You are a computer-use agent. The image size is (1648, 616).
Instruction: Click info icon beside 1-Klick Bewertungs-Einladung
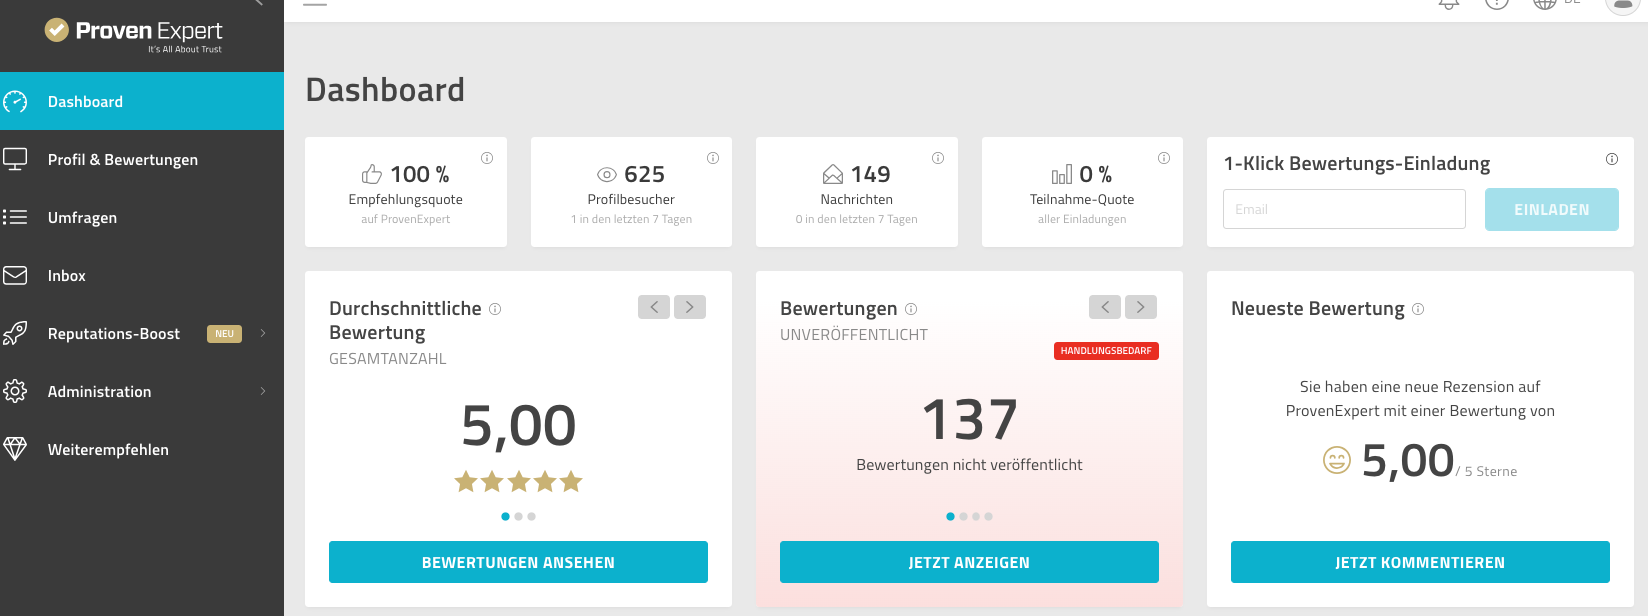tap(1612, 159)
